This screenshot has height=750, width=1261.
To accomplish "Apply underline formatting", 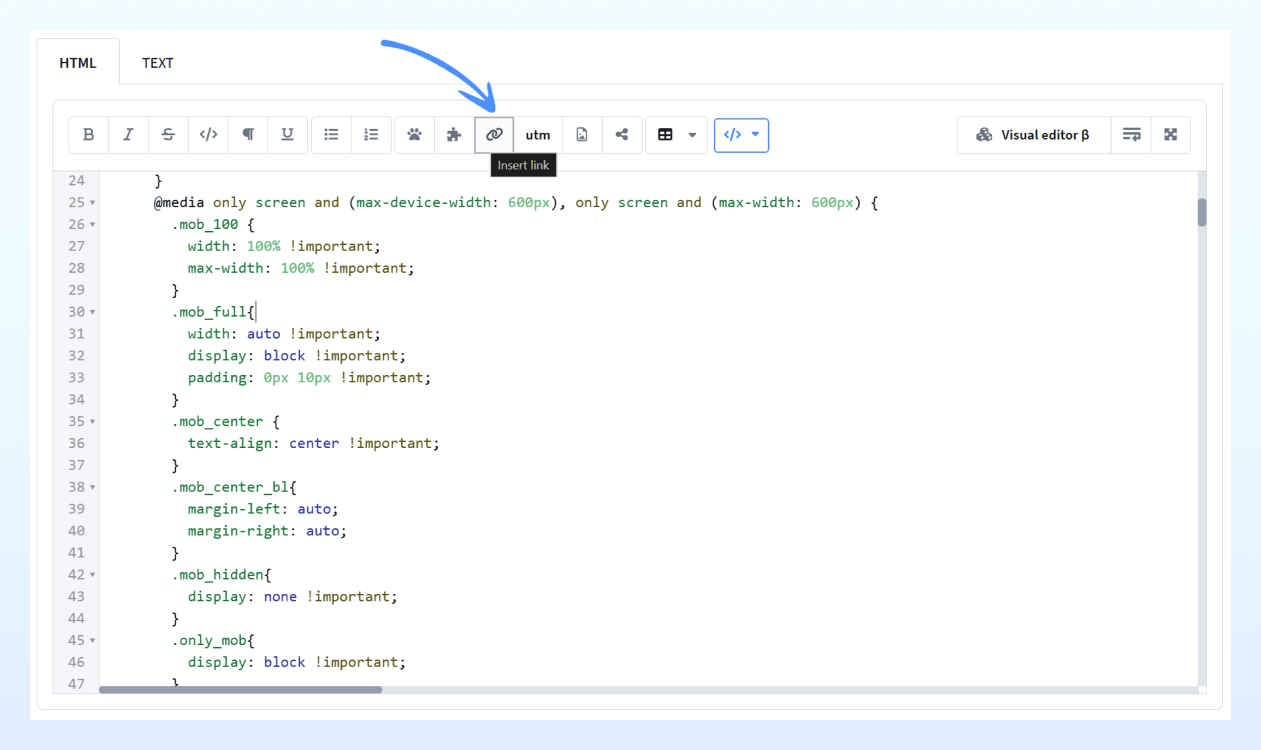I will pyautogui.click(x=287, y=135).
